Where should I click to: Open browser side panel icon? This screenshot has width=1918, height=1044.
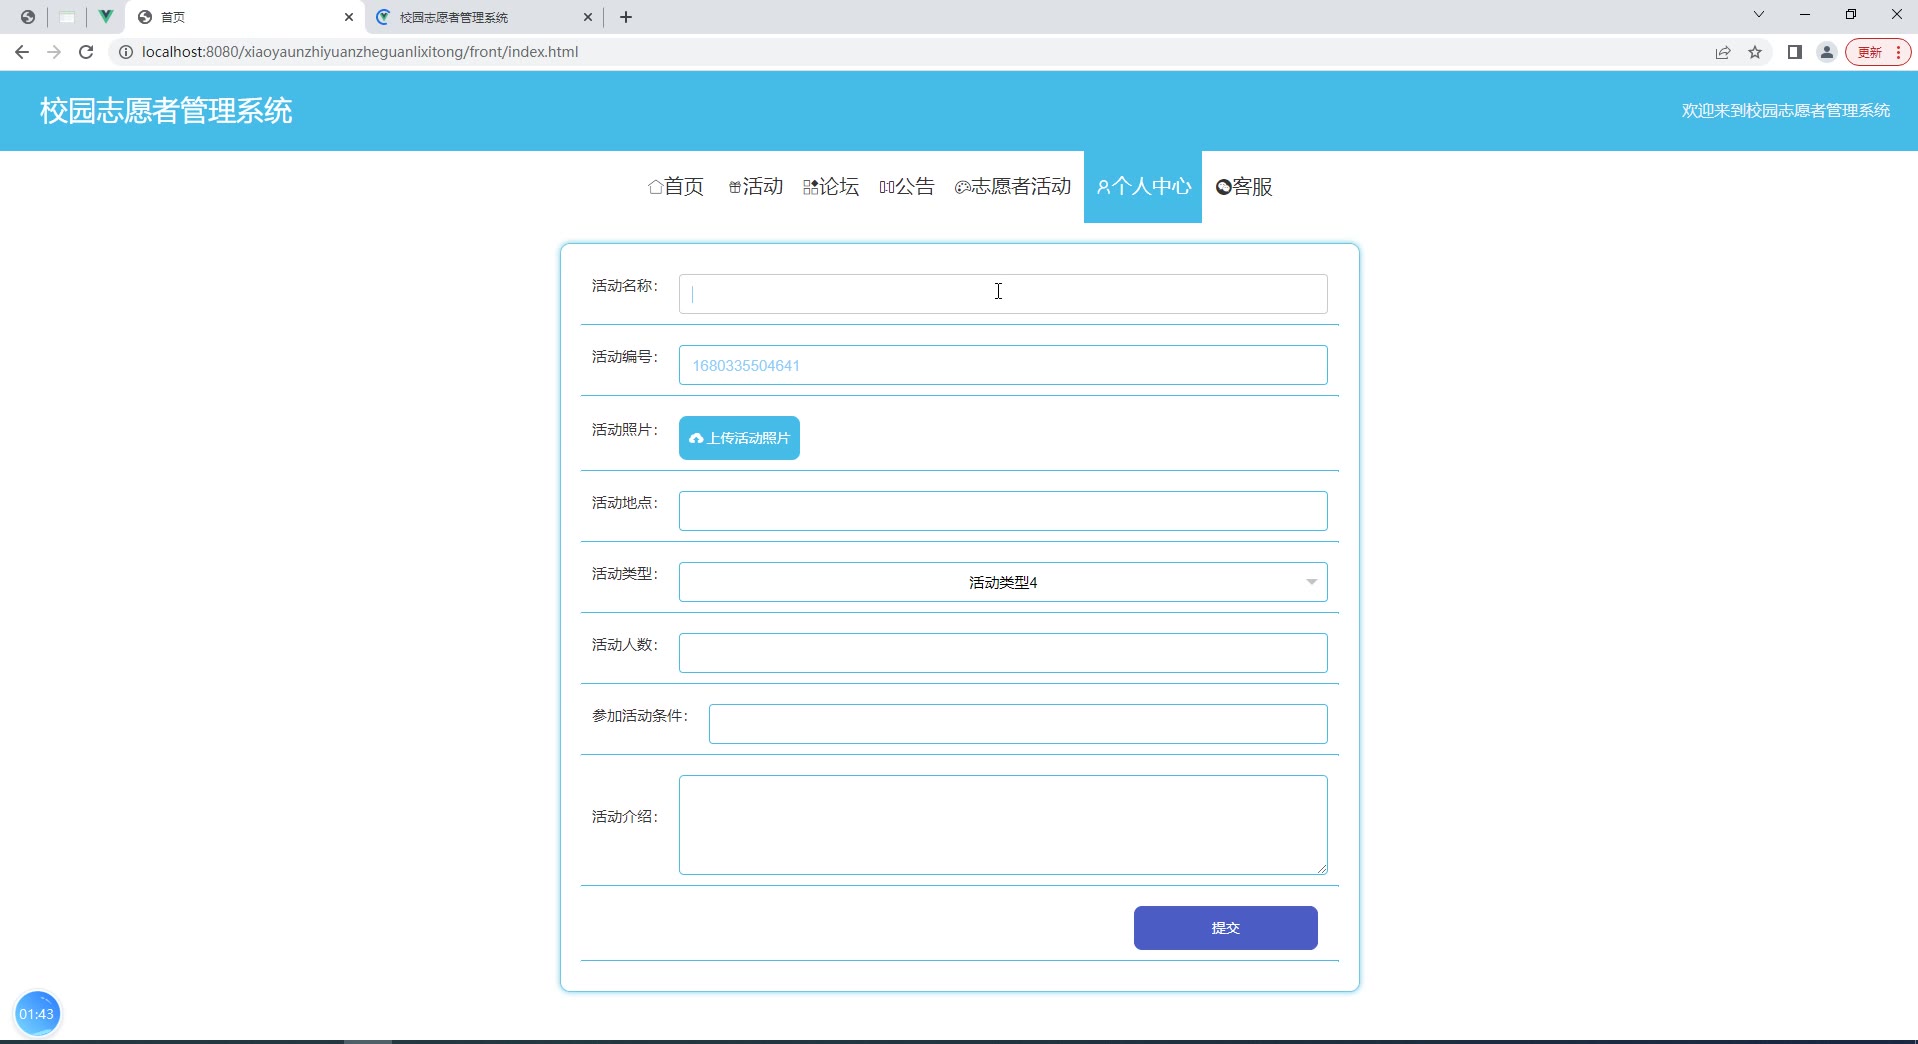point(1795,52)
